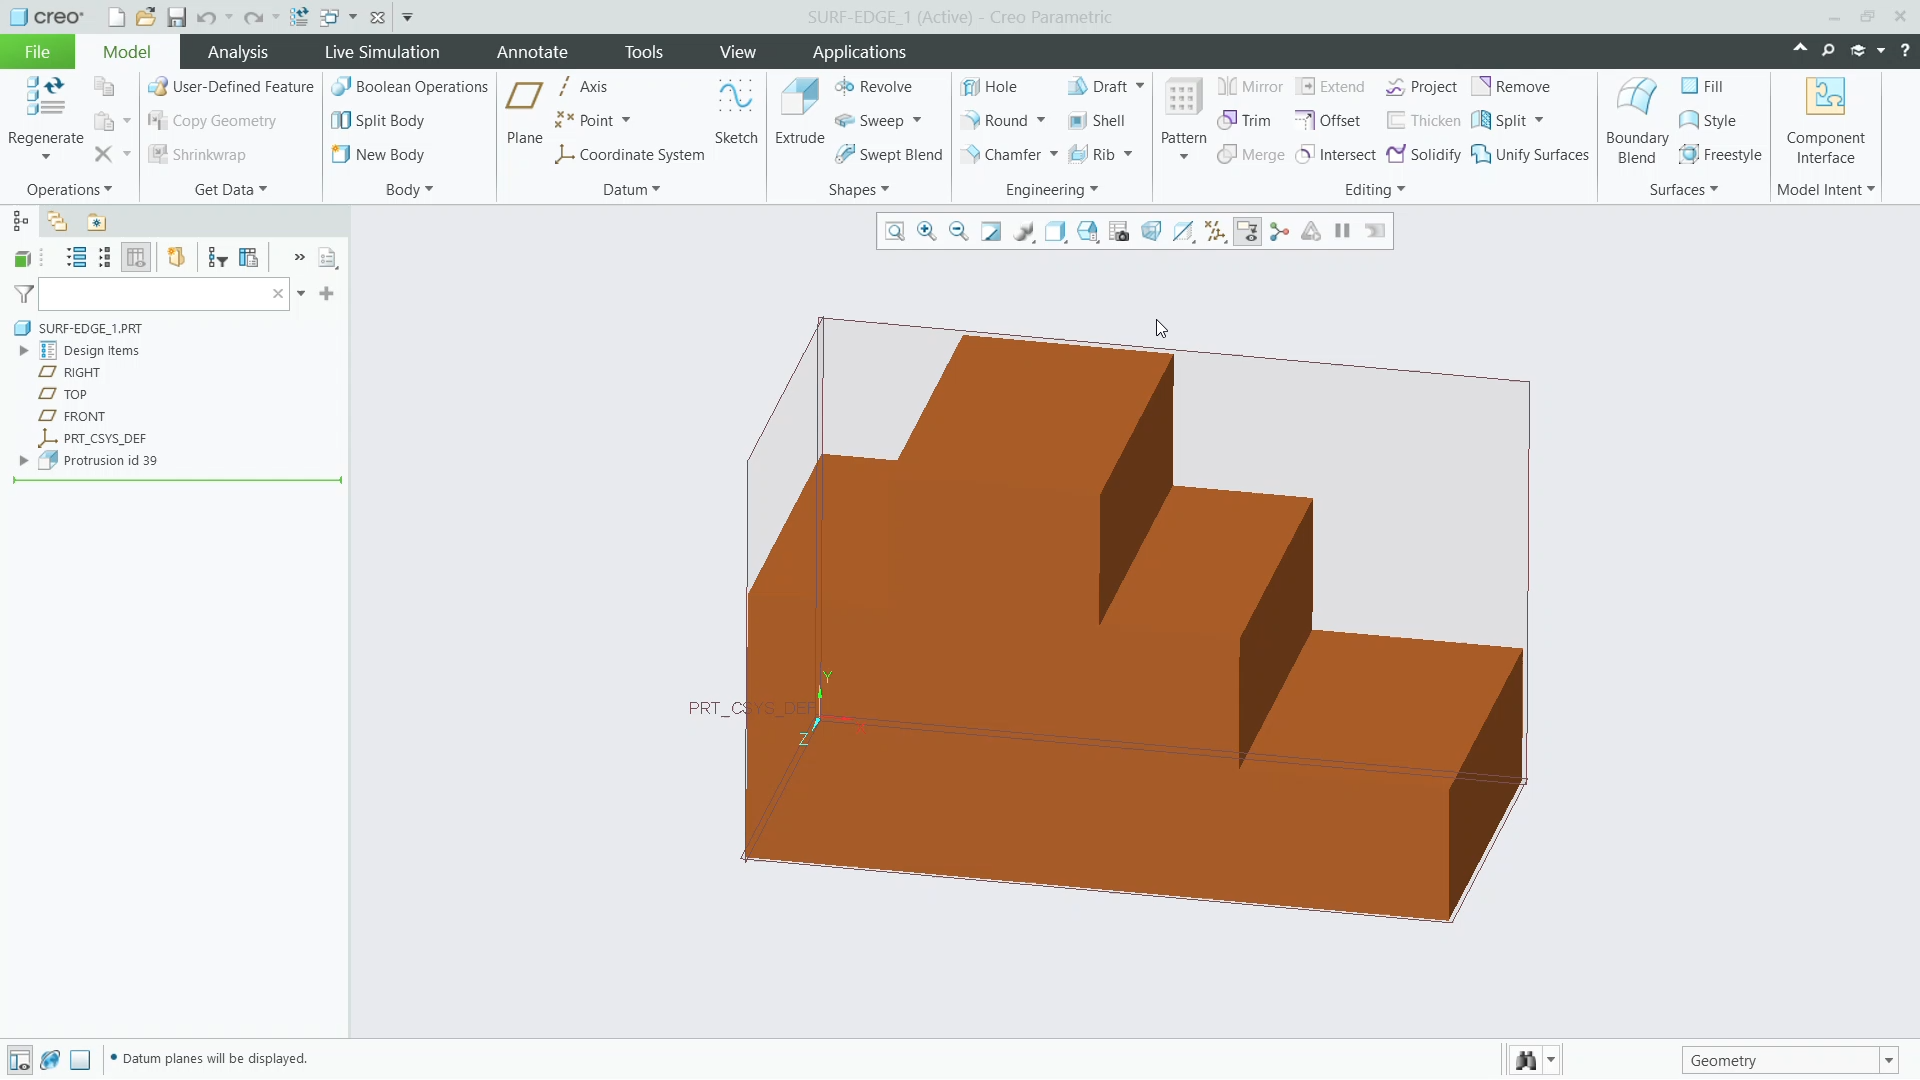Click the New Body button
1920x1080 pixels.
pyautogui.click(x=378, y=155)
